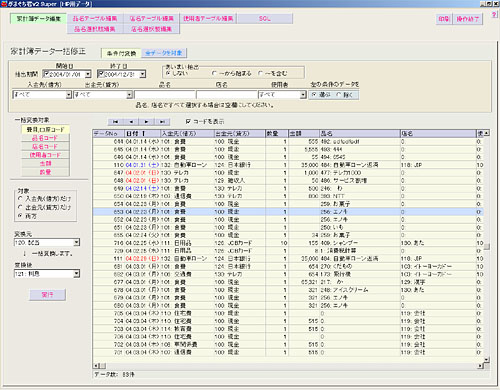This screenshot has height=390, width=500.
Task: Select the 条件付変換 sub-tab
Action: tap(121, 53)
